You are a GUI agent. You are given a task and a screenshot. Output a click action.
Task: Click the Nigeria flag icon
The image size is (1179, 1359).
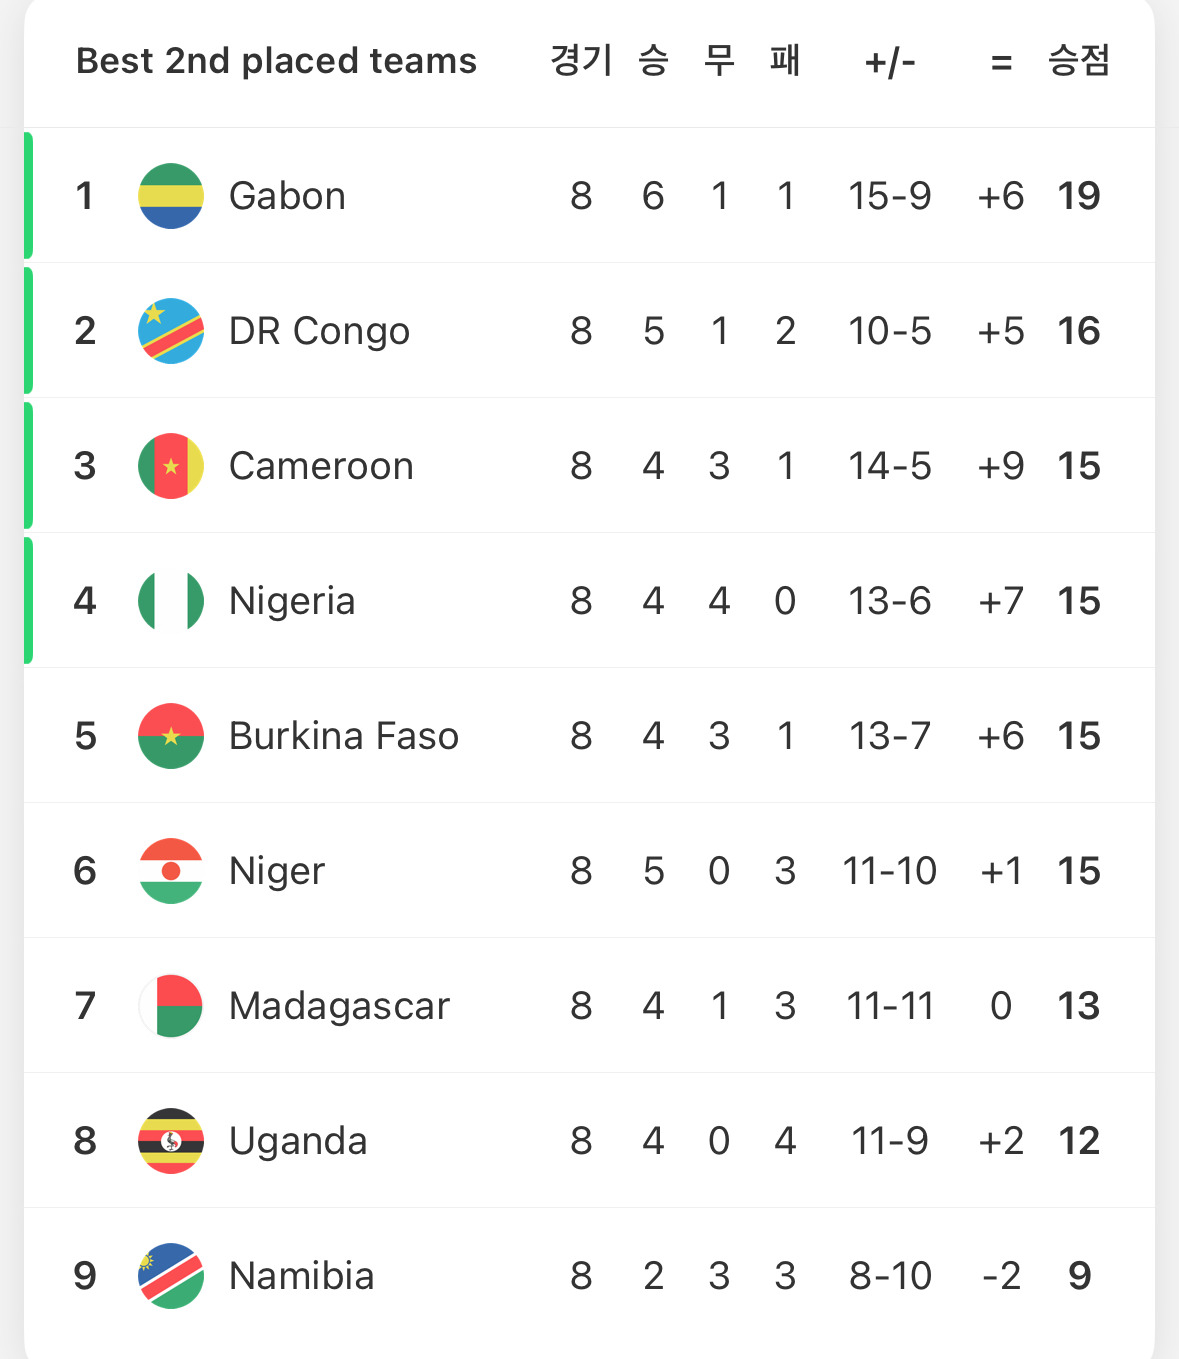click(x=171, y=601)
